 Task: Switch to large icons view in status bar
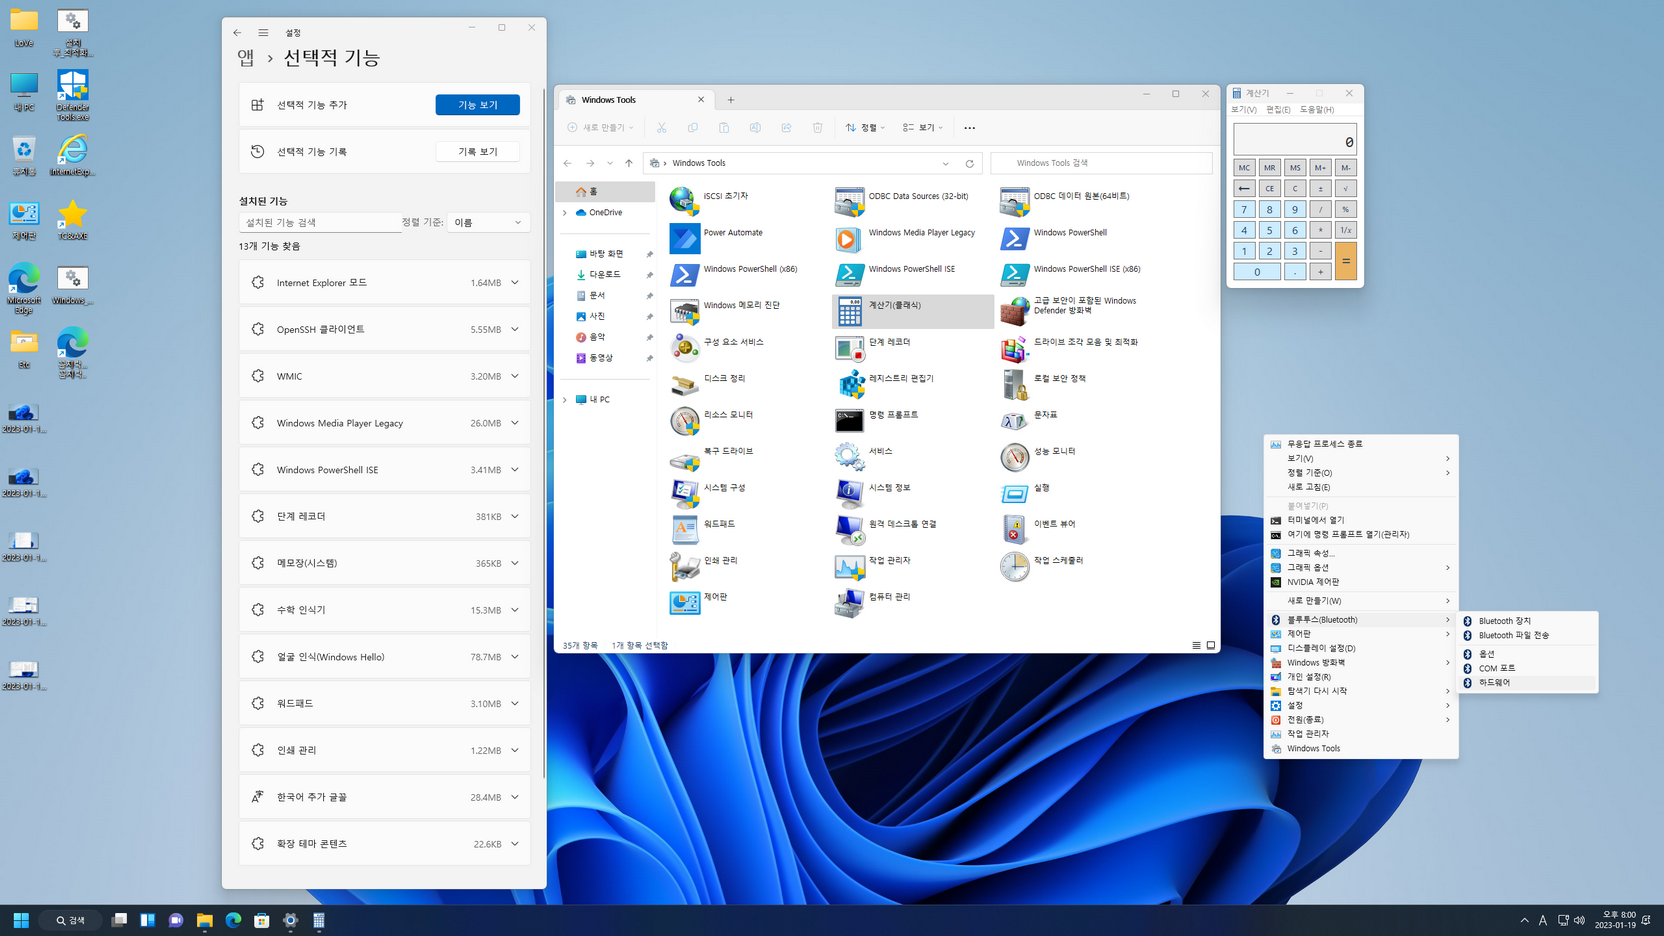coord(1211,646)
